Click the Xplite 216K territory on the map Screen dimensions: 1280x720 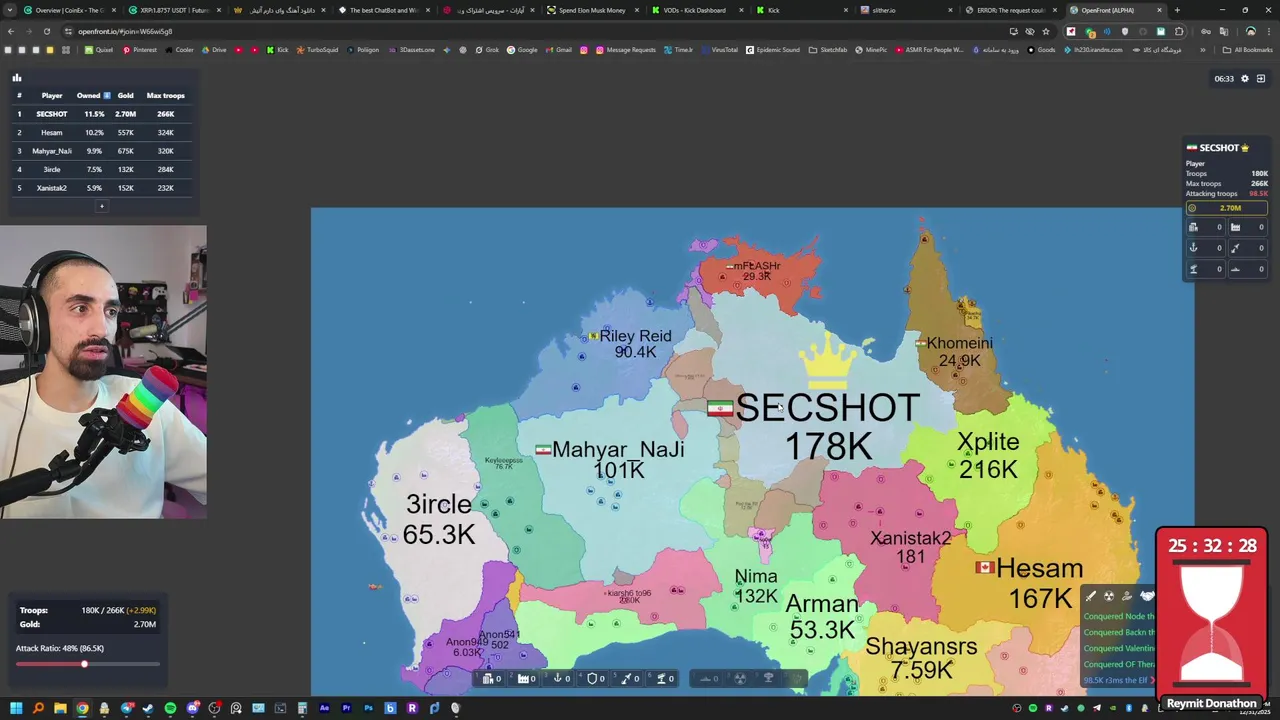[988, 455]
